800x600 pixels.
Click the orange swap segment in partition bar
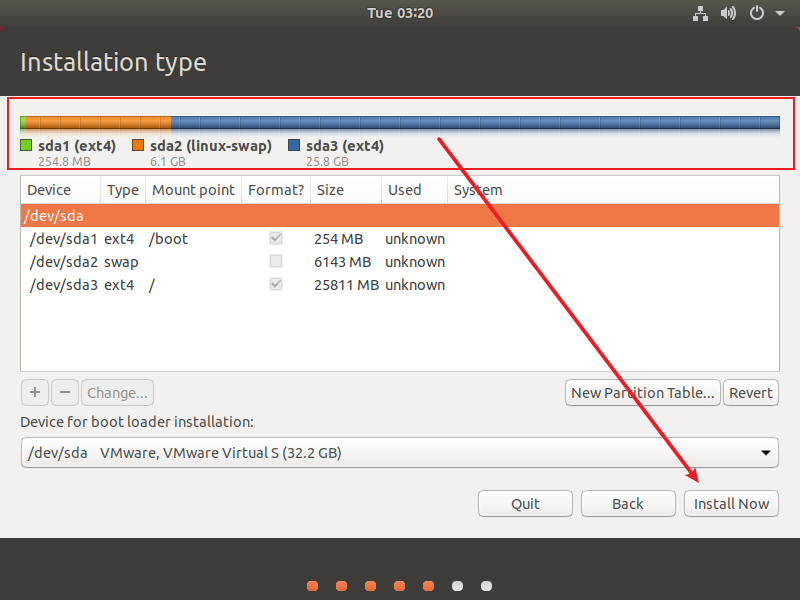pyautogui.click(x=98, y=122)
